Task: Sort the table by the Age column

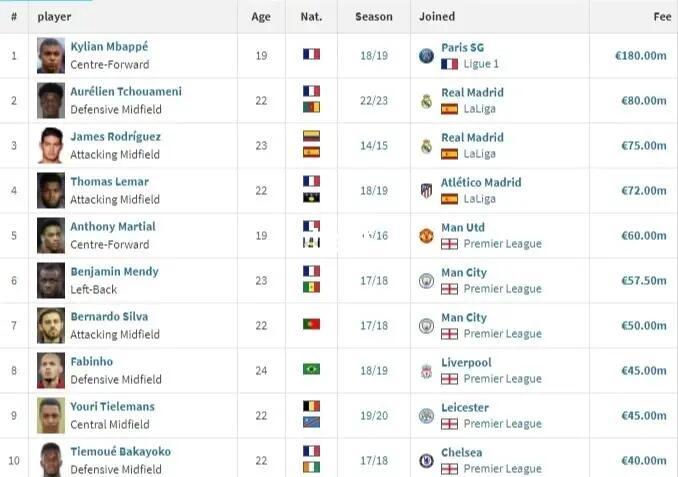Action: (261, 17)
